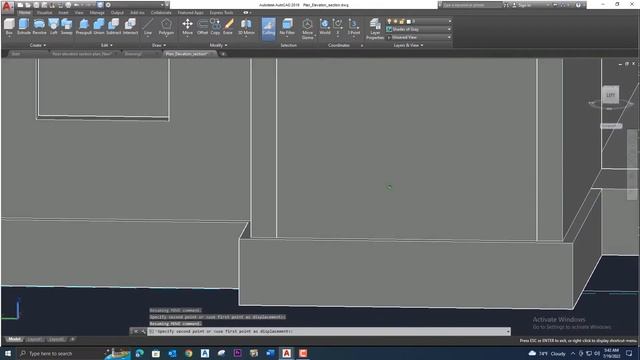The width and height of the screenshot is (640, 360).
Task: Expand the Edit panel
Action: [x=107, y=45]
